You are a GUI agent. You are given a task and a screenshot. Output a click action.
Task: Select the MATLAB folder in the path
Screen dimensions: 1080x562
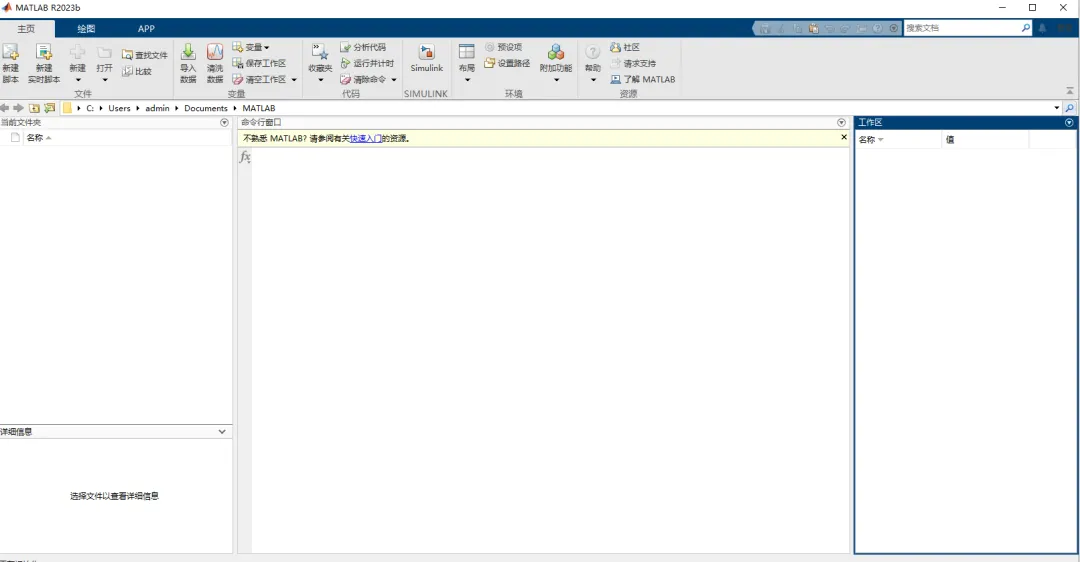coord(259,108)
